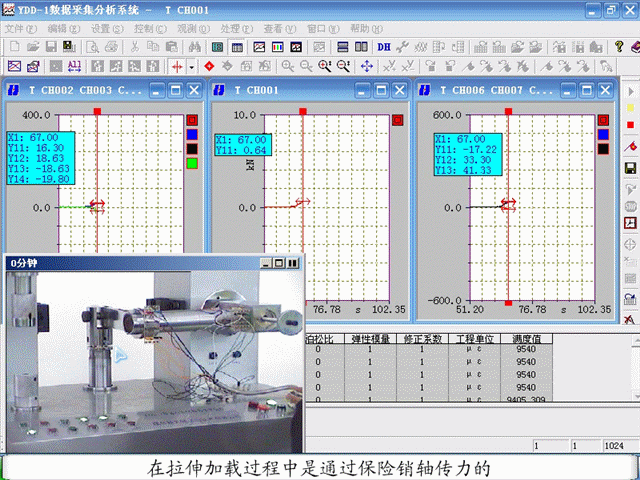
Task: Click green channel swatch in CH002 chart
Action: pos(192,164)
